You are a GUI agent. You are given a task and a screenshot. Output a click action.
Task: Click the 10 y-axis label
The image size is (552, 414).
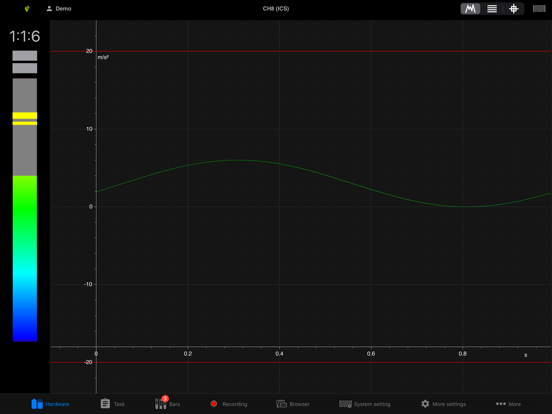click(89, 129)
